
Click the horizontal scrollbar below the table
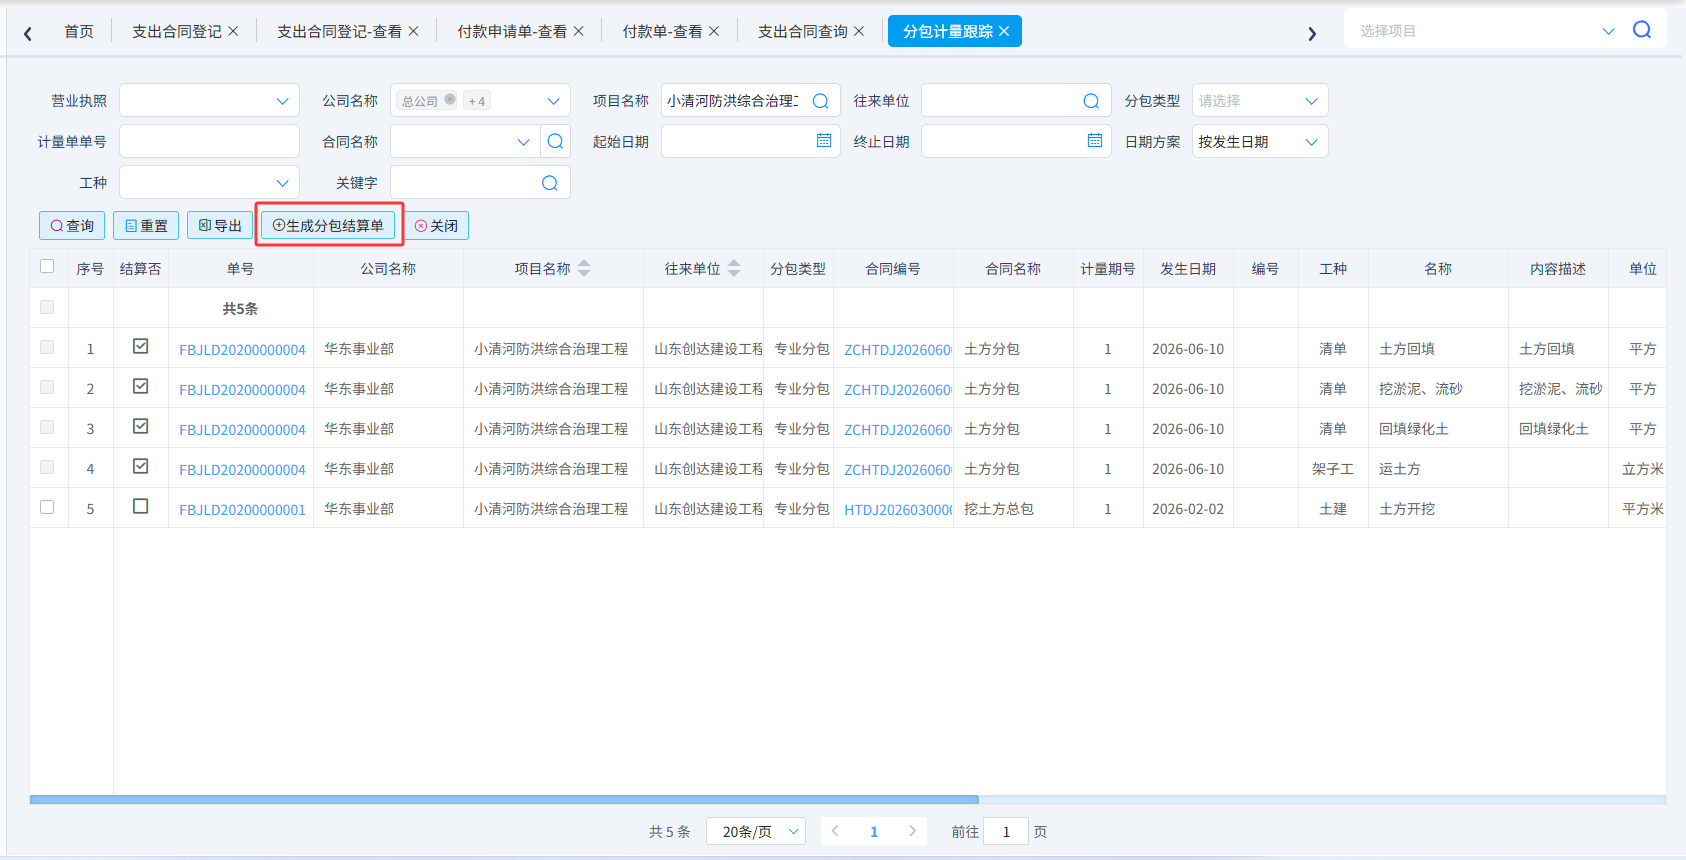pos(504,799)
